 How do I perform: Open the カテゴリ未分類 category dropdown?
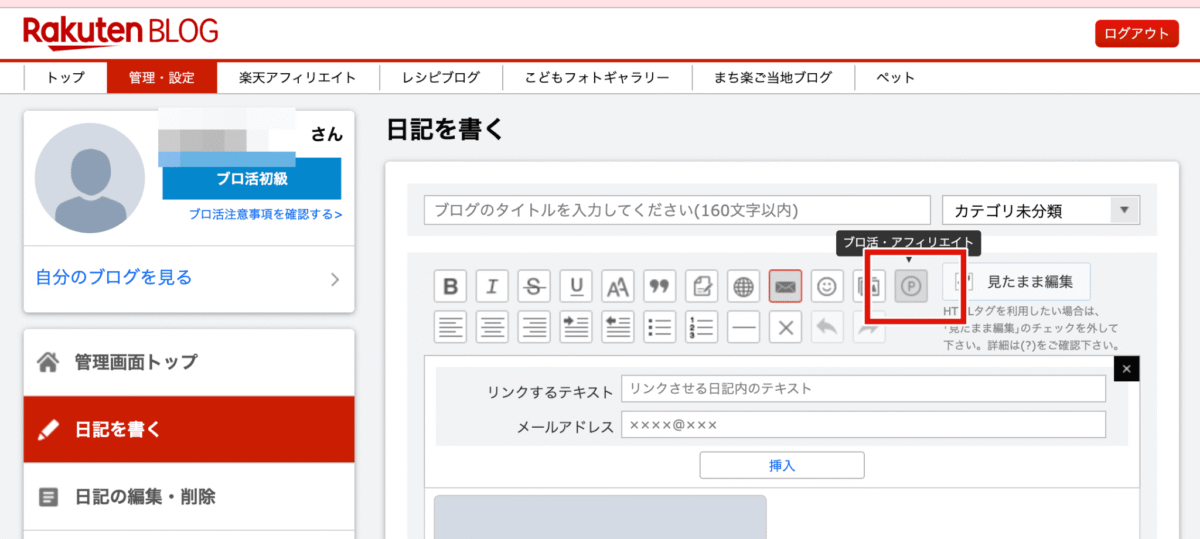point(1041,210)
